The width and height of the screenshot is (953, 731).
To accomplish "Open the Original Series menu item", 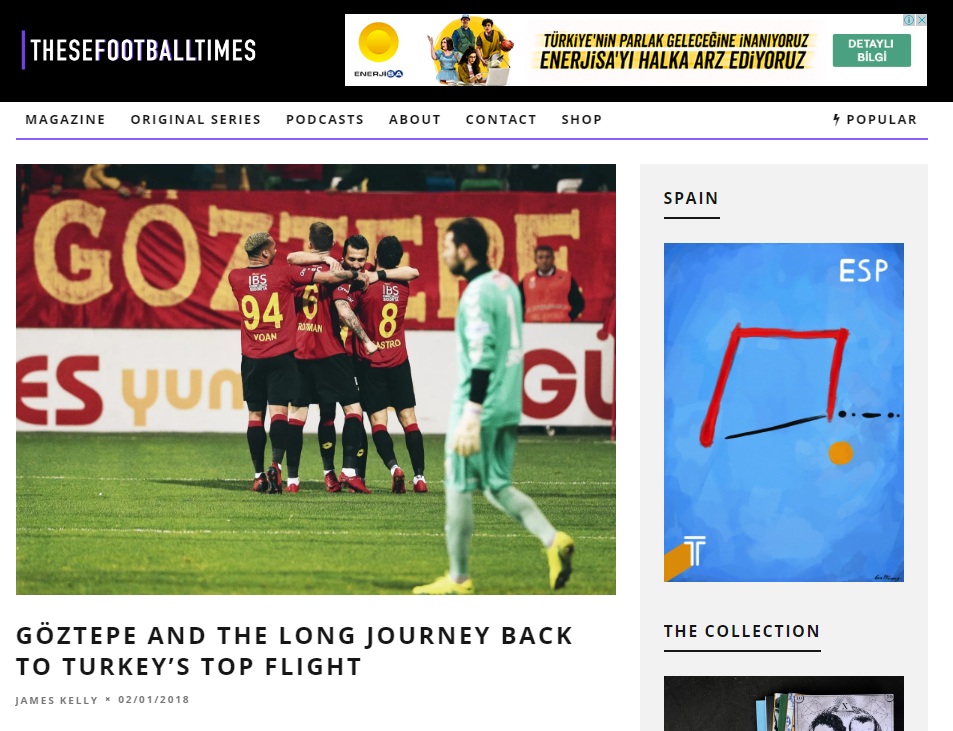I will (x=196, y=119).
